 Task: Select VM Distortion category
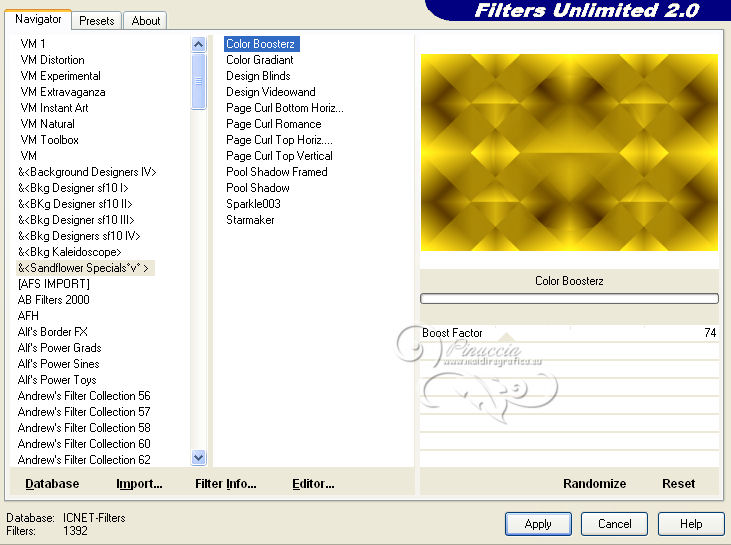click(52, 60)
